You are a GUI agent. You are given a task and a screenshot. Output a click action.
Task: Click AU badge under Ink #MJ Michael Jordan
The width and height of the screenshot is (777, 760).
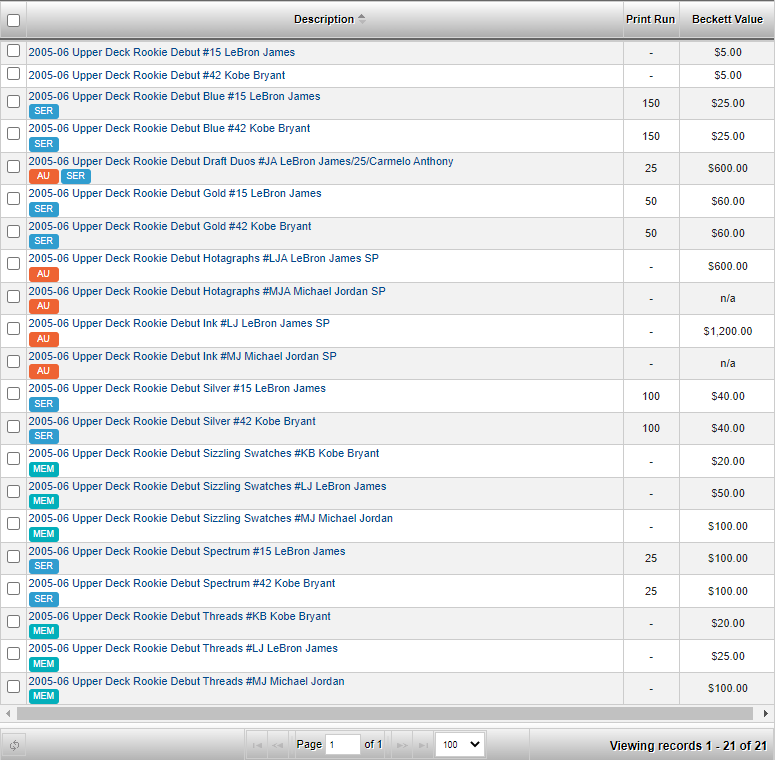tap(44, 371)
